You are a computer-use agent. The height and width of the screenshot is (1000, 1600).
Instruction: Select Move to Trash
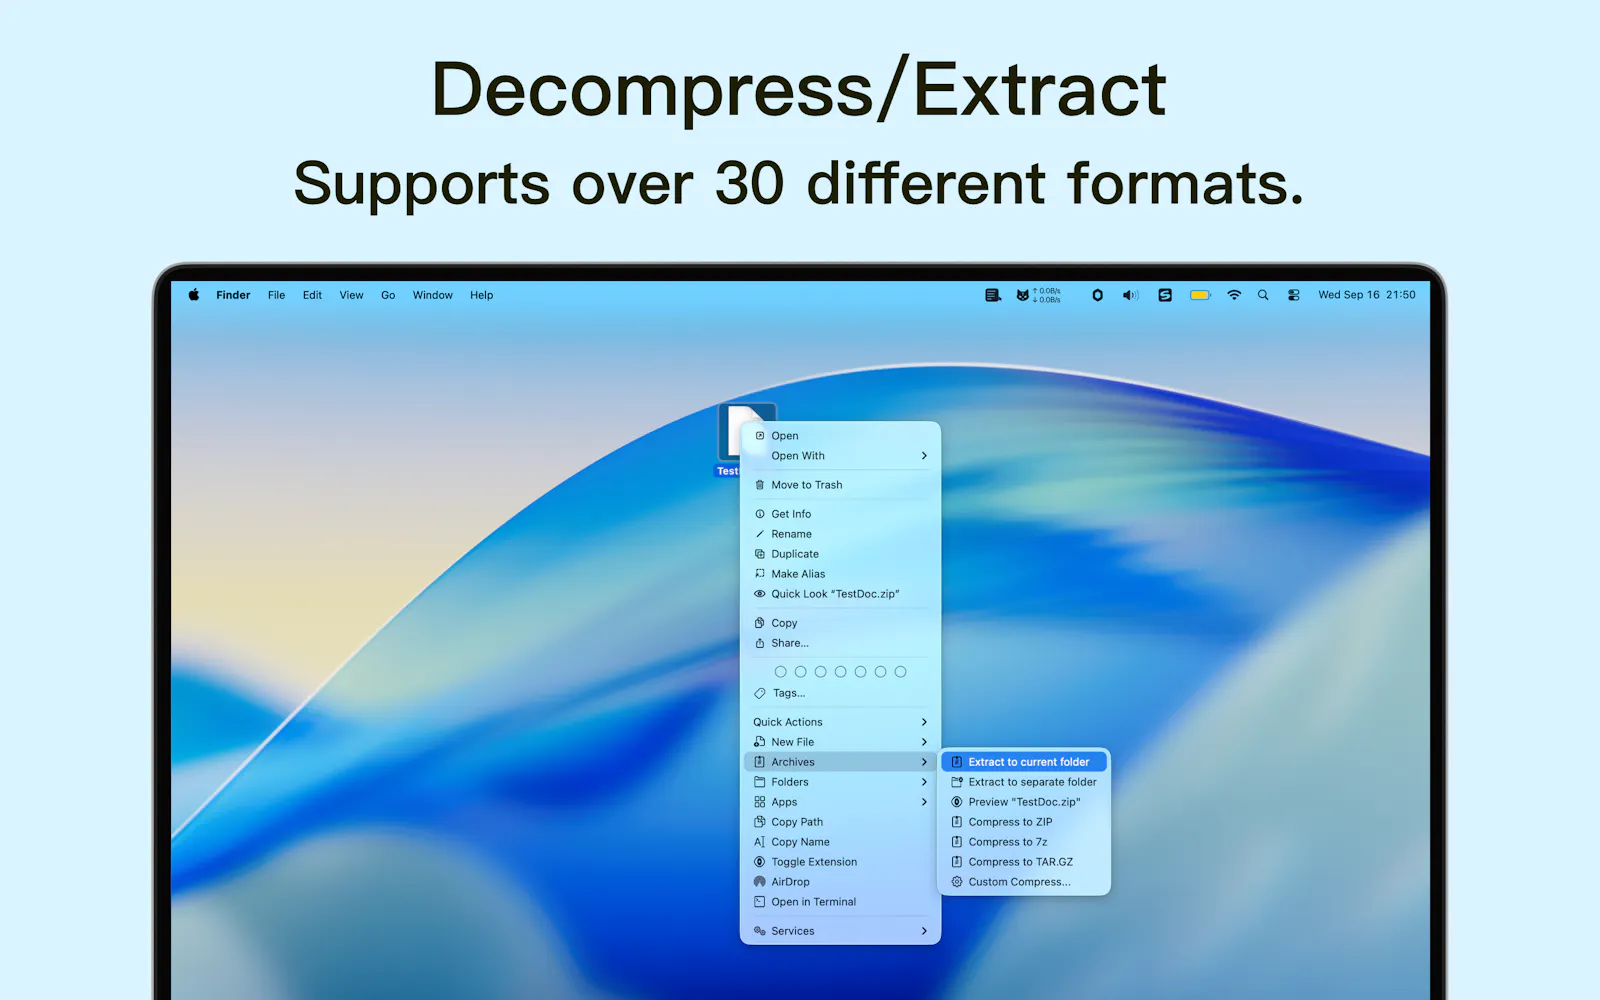pyautogui.click(x=840, y=485)
